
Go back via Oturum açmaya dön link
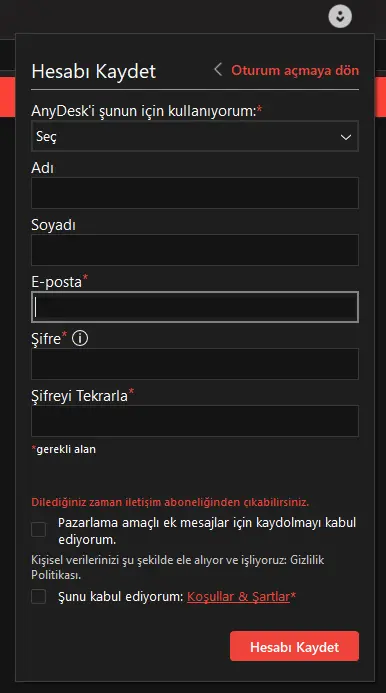pyautogui.click(x=295, y=70)
